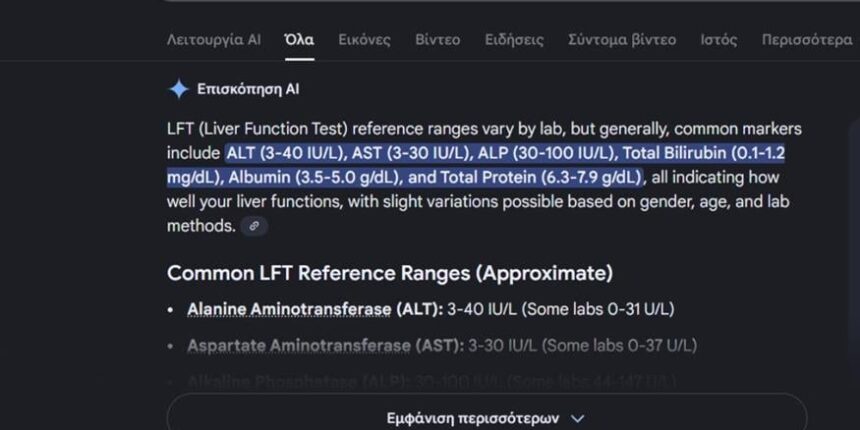Click the chevron beside Εμφάνιση περισσότερων
Image resolution: width=860 pixels, height=430 pixels.
[576, 418]
